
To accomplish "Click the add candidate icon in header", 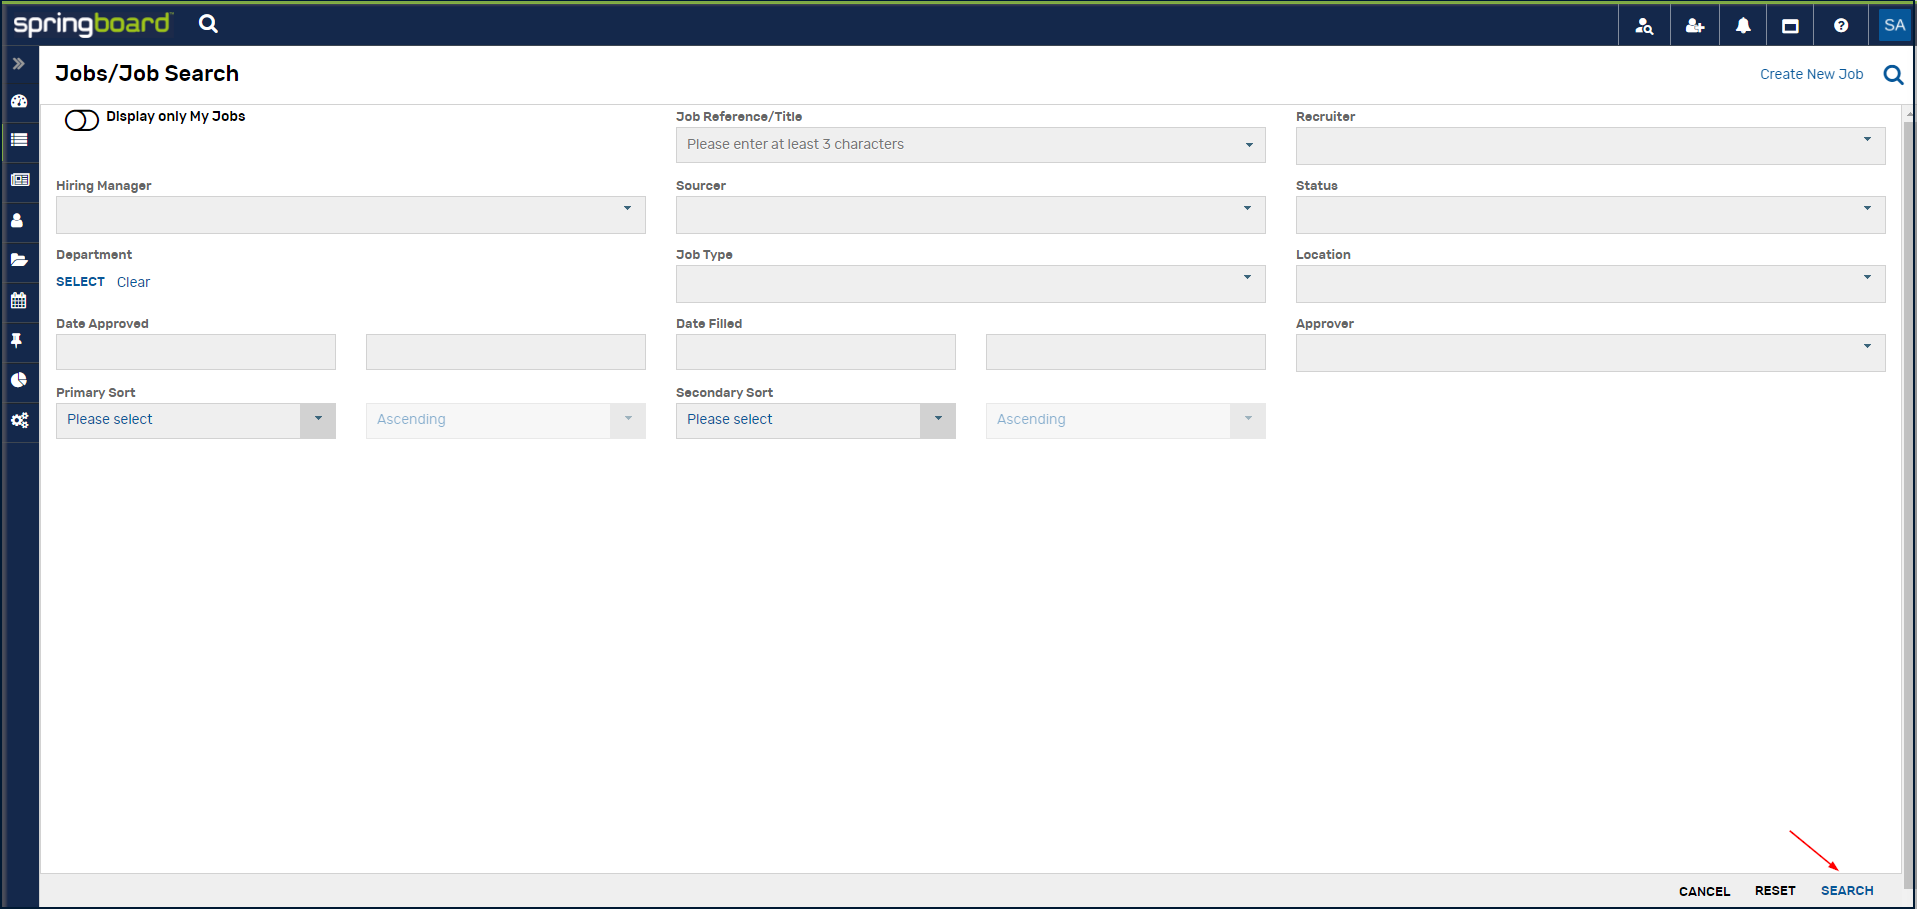I will point(1695,26).
